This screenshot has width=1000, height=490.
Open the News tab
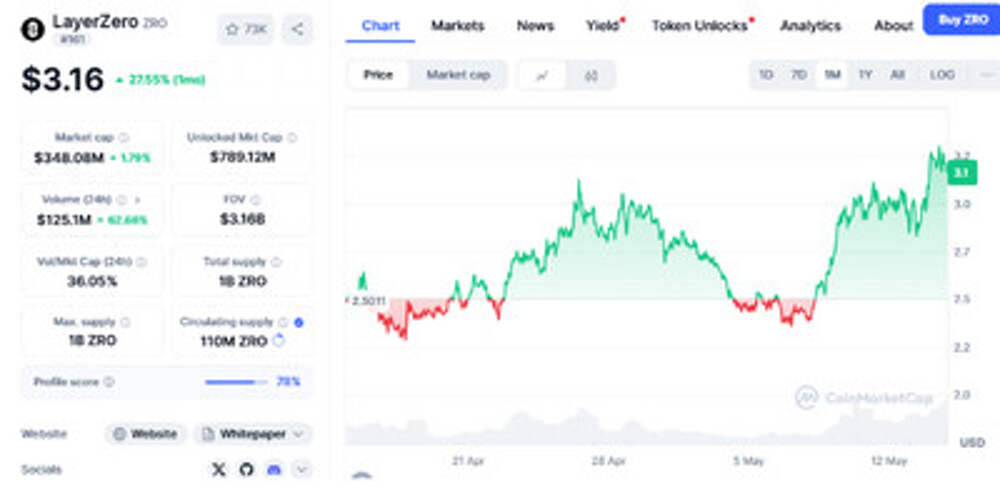coord(535,26)
